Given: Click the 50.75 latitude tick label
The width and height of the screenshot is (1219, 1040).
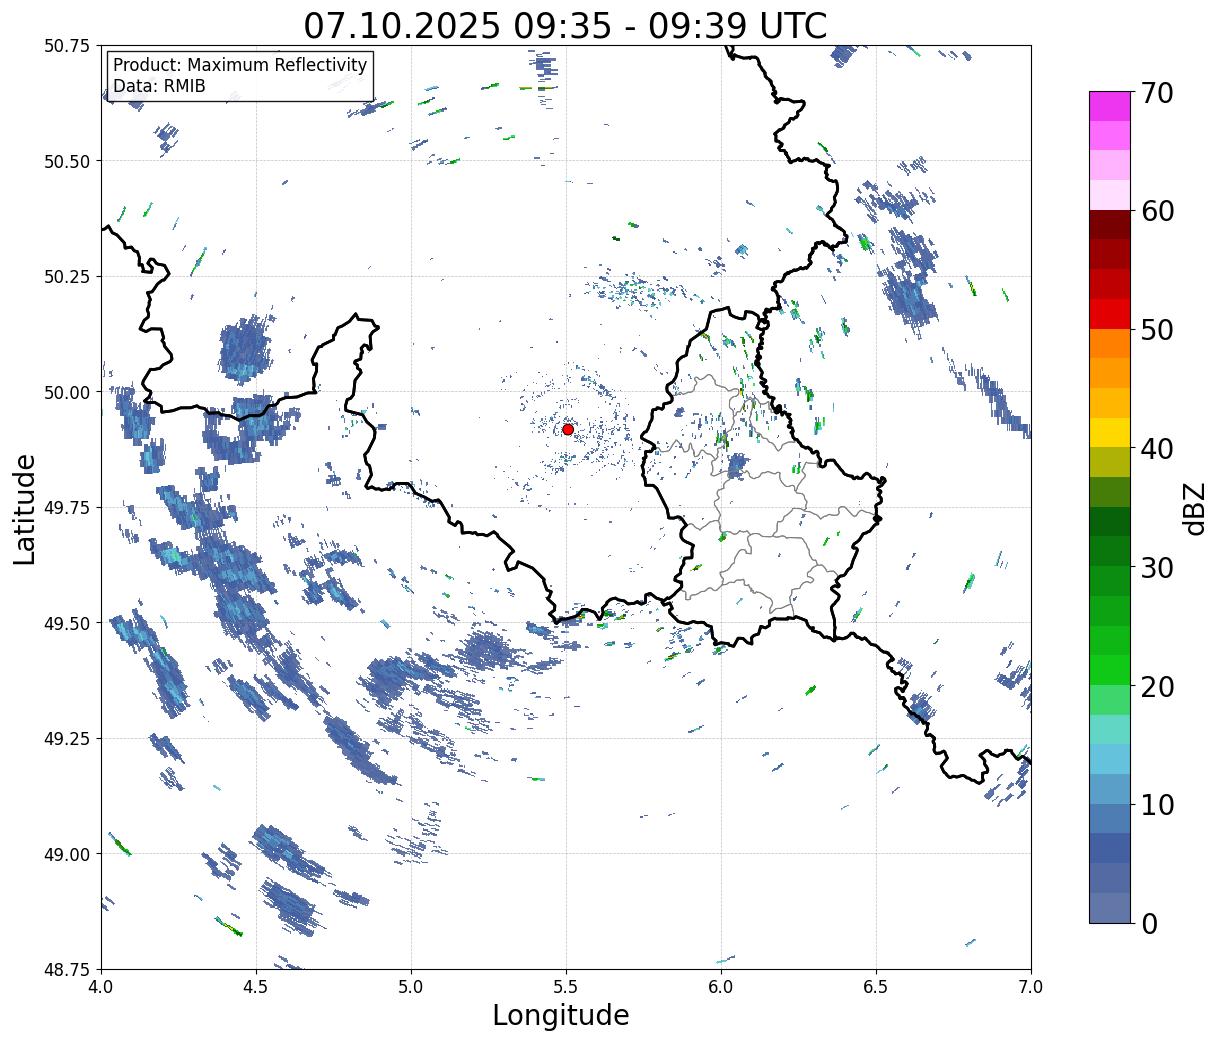Looking at the screenshot, I should click(x=67, y=46).
